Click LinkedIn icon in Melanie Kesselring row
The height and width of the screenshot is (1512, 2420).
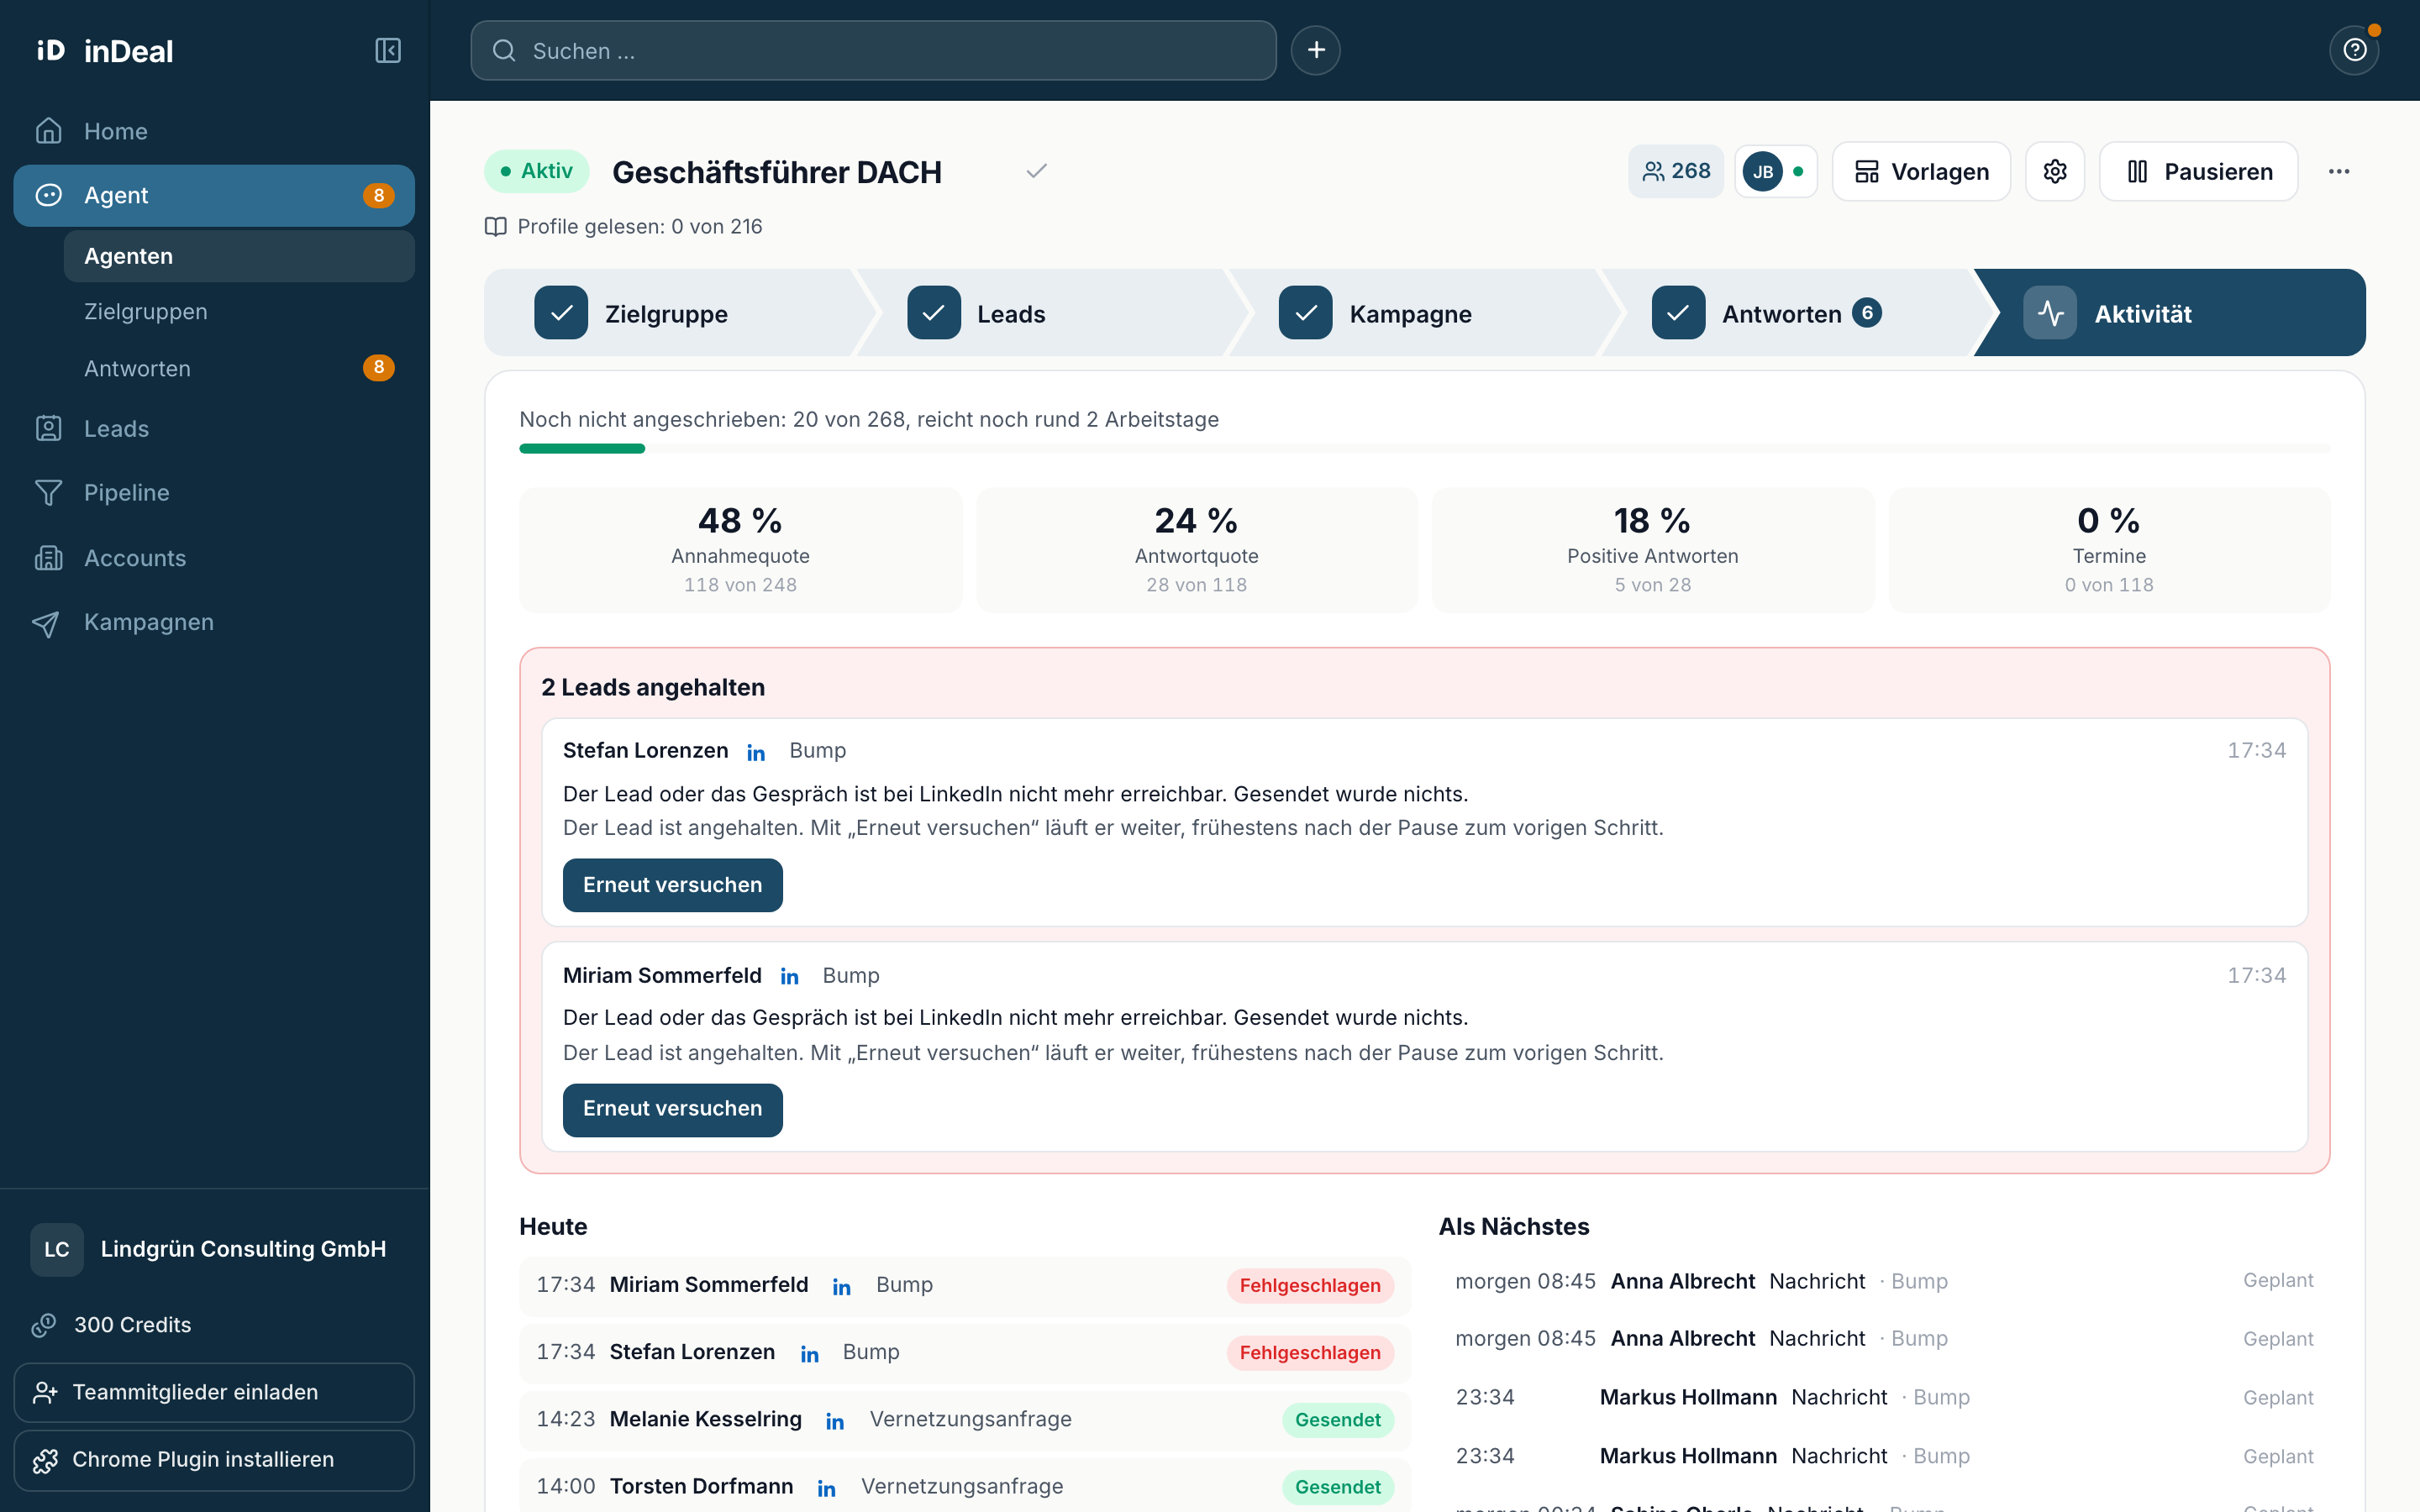point(835,1421)
